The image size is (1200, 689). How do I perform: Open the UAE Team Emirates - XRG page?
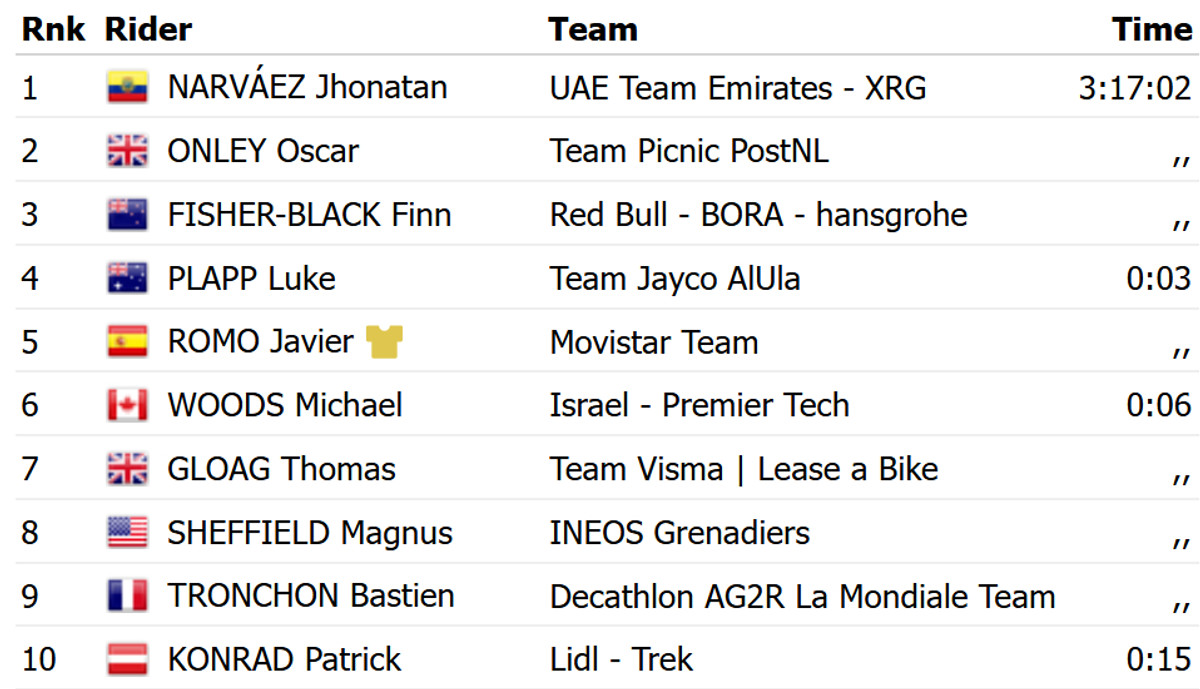click(x=738, y=88)
